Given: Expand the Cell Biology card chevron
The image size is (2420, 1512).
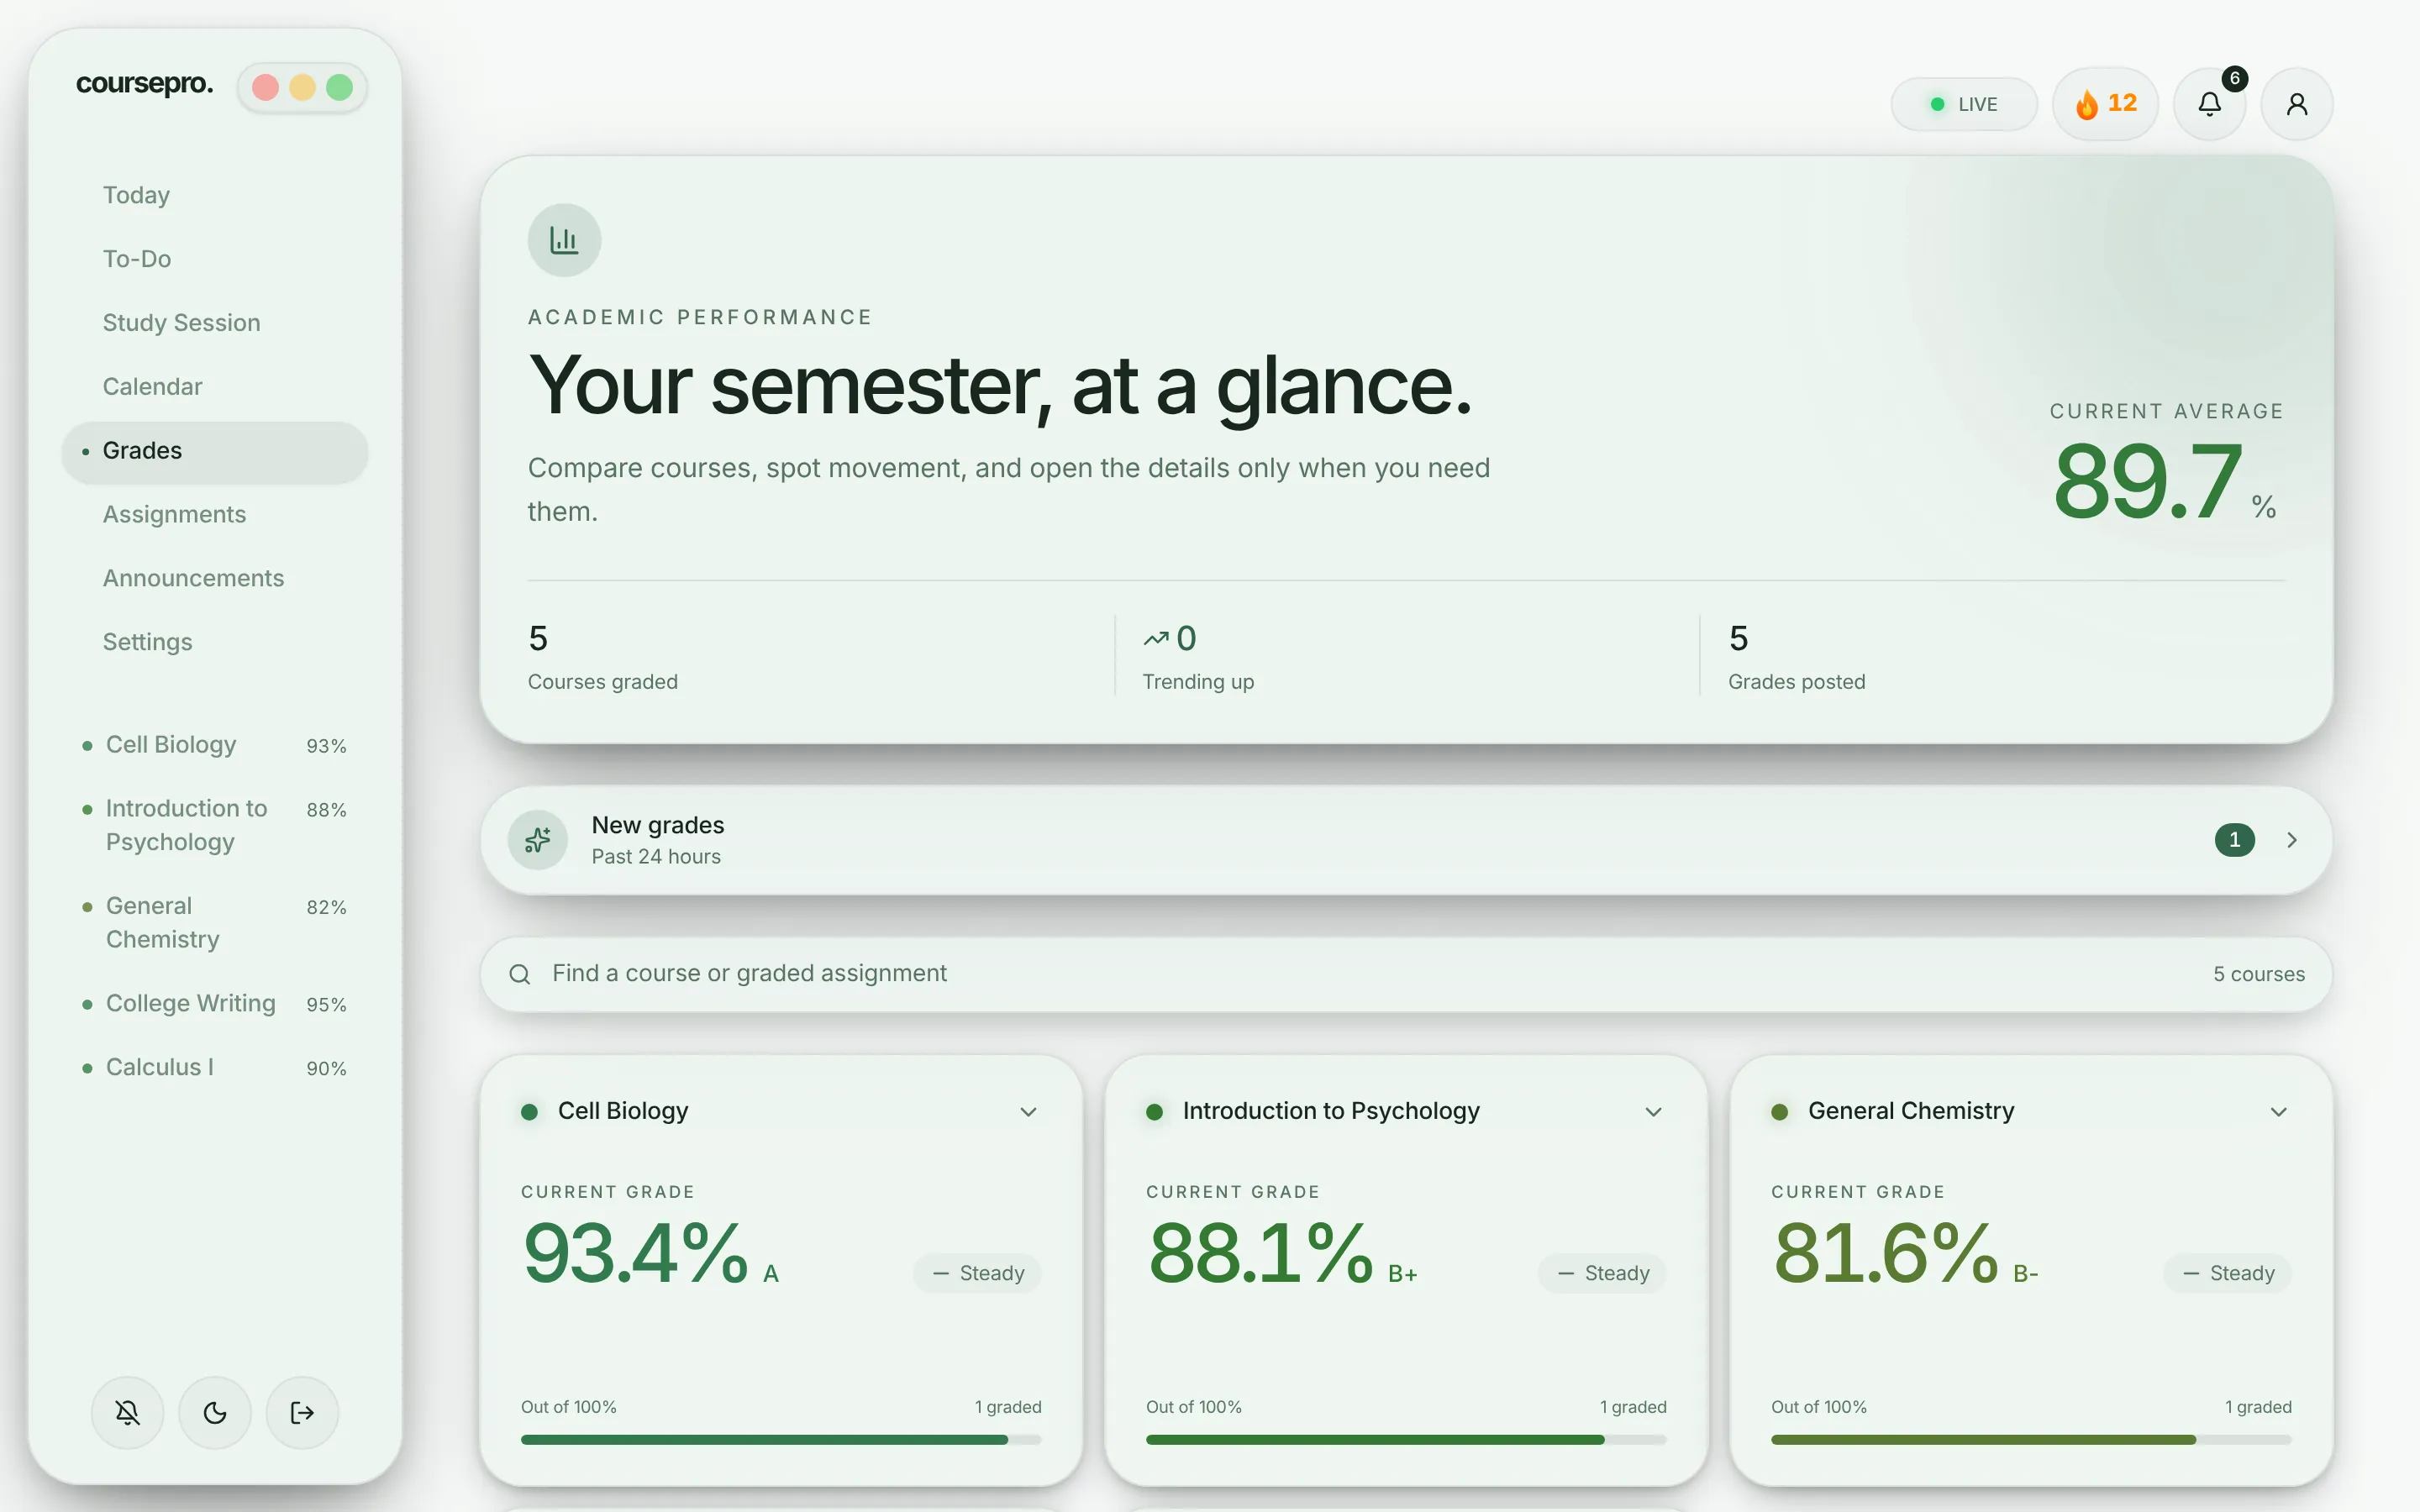Looking at the screenshot, I should [x=1028, y=1112].
